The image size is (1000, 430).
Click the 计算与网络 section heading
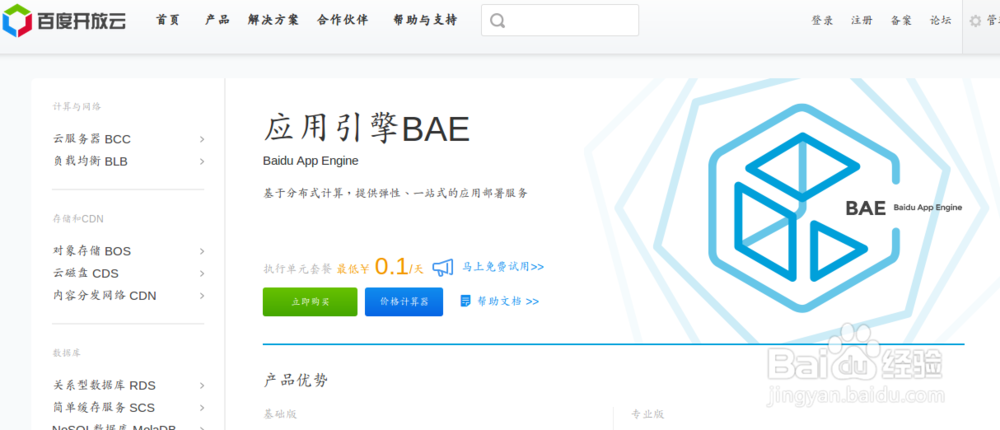(x=77, y=107)
